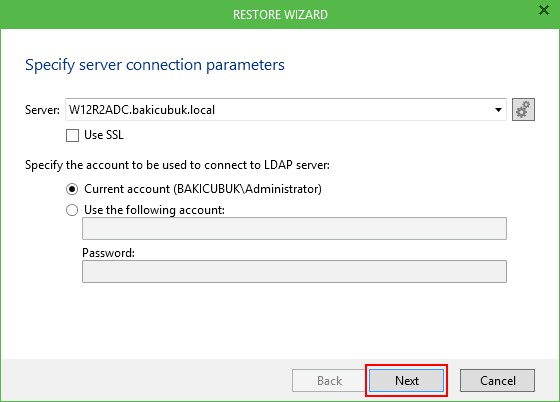Viewport: 560px width, 402px height.
Task: Click into the Password input field
Action: click(294, 272)
